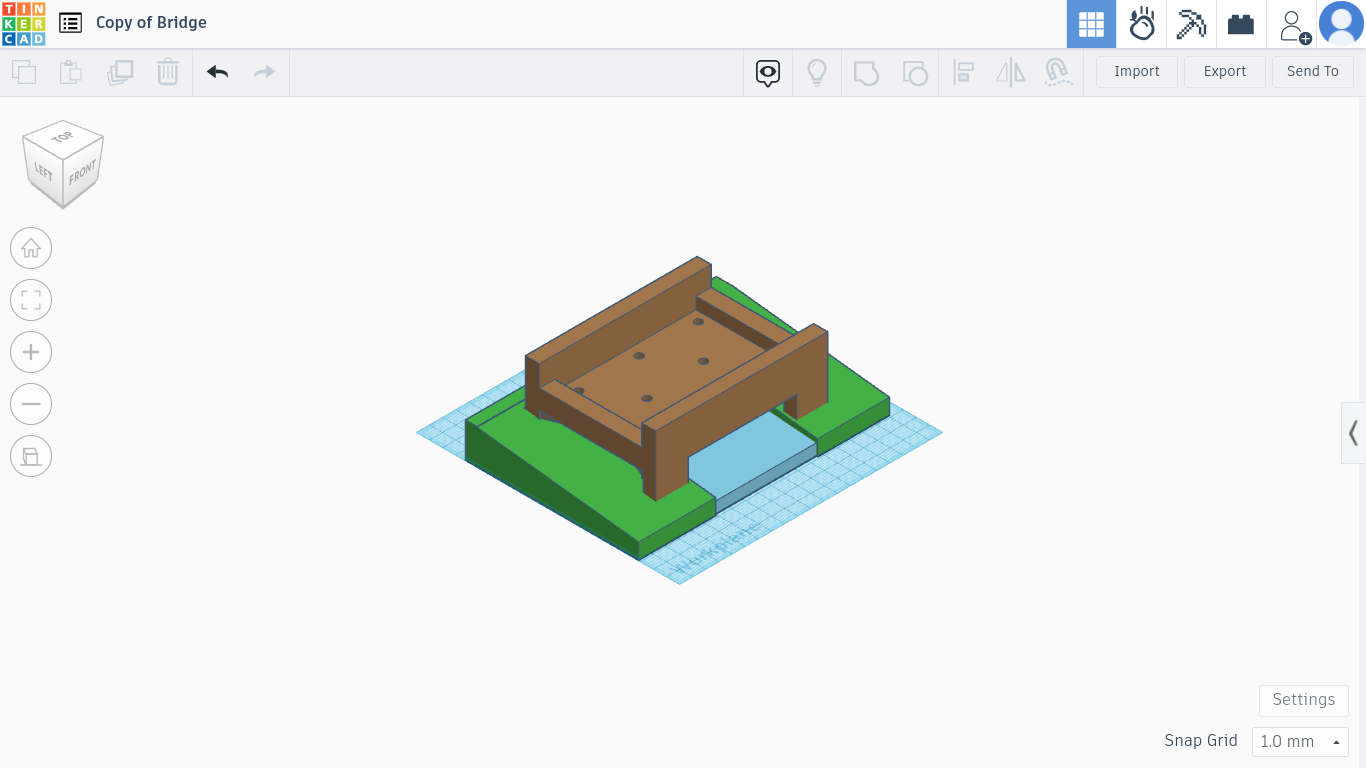The width and height of the screenshot is (1366, 768).
Task: Select the Ungroup tool
Action: (915, 72)
